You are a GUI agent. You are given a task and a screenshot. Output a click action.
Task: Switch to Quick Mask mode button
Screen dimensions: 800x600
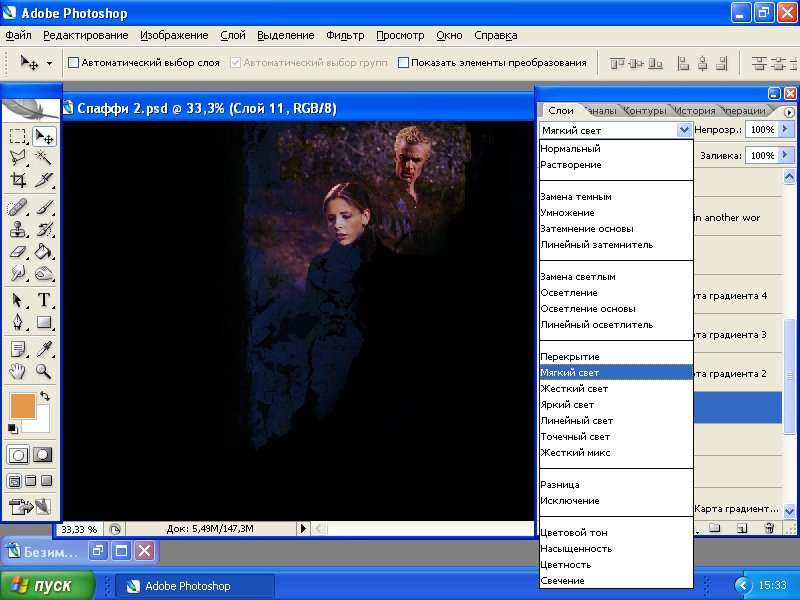pos(43,455)
